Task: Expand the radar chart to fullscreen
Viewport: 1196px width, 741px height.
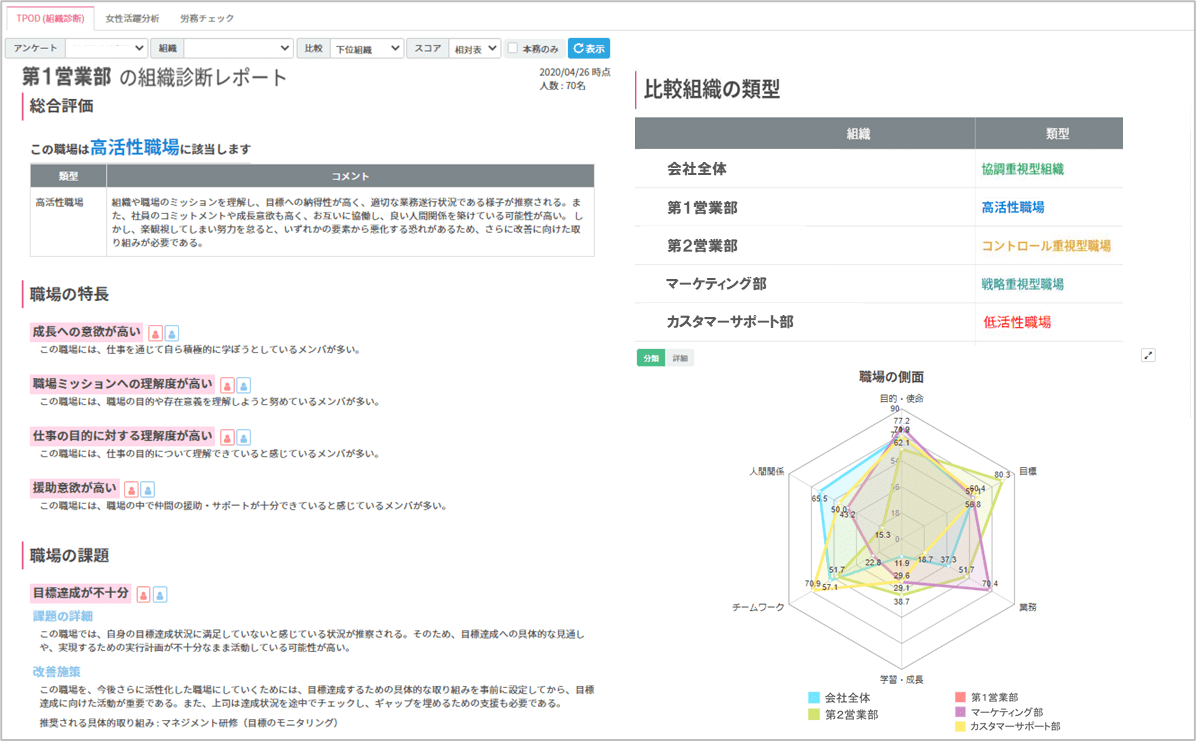Action: click(1149, 355)
